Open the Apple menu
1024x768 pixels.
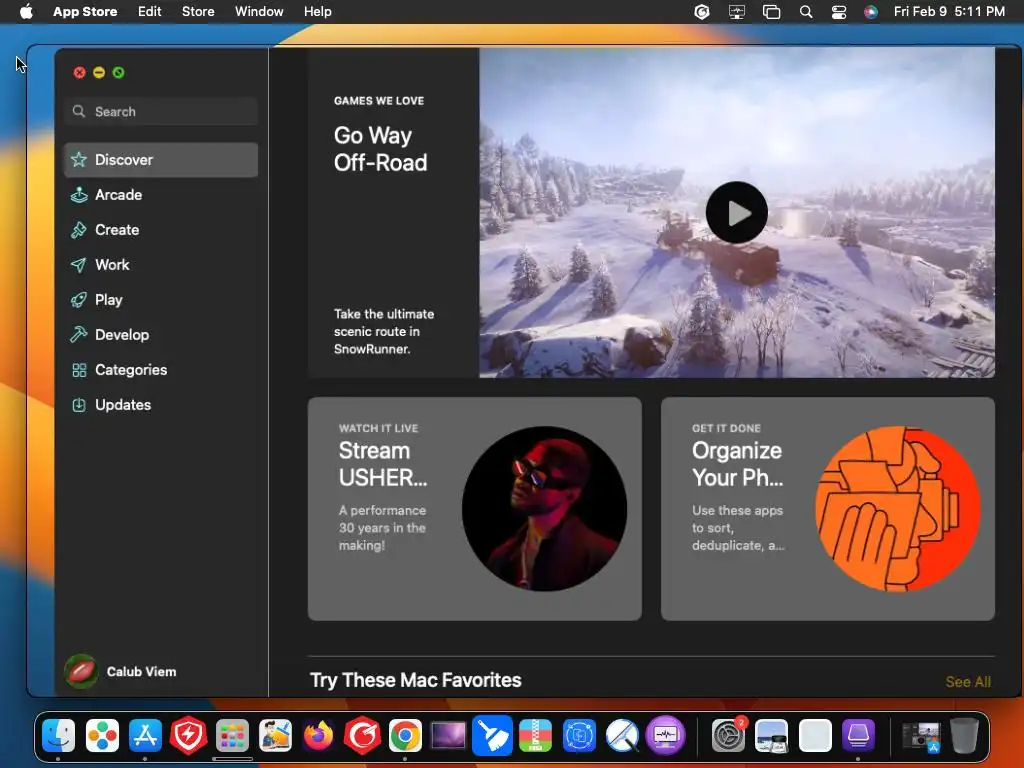point(26,12)
